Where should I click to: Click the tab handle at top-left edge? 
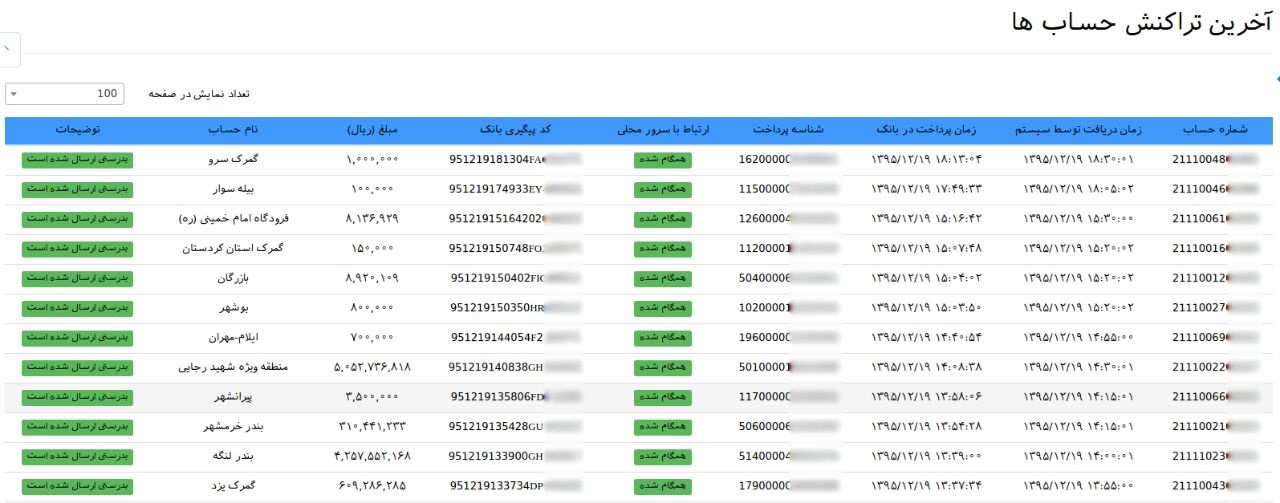(x=8, y=49)
